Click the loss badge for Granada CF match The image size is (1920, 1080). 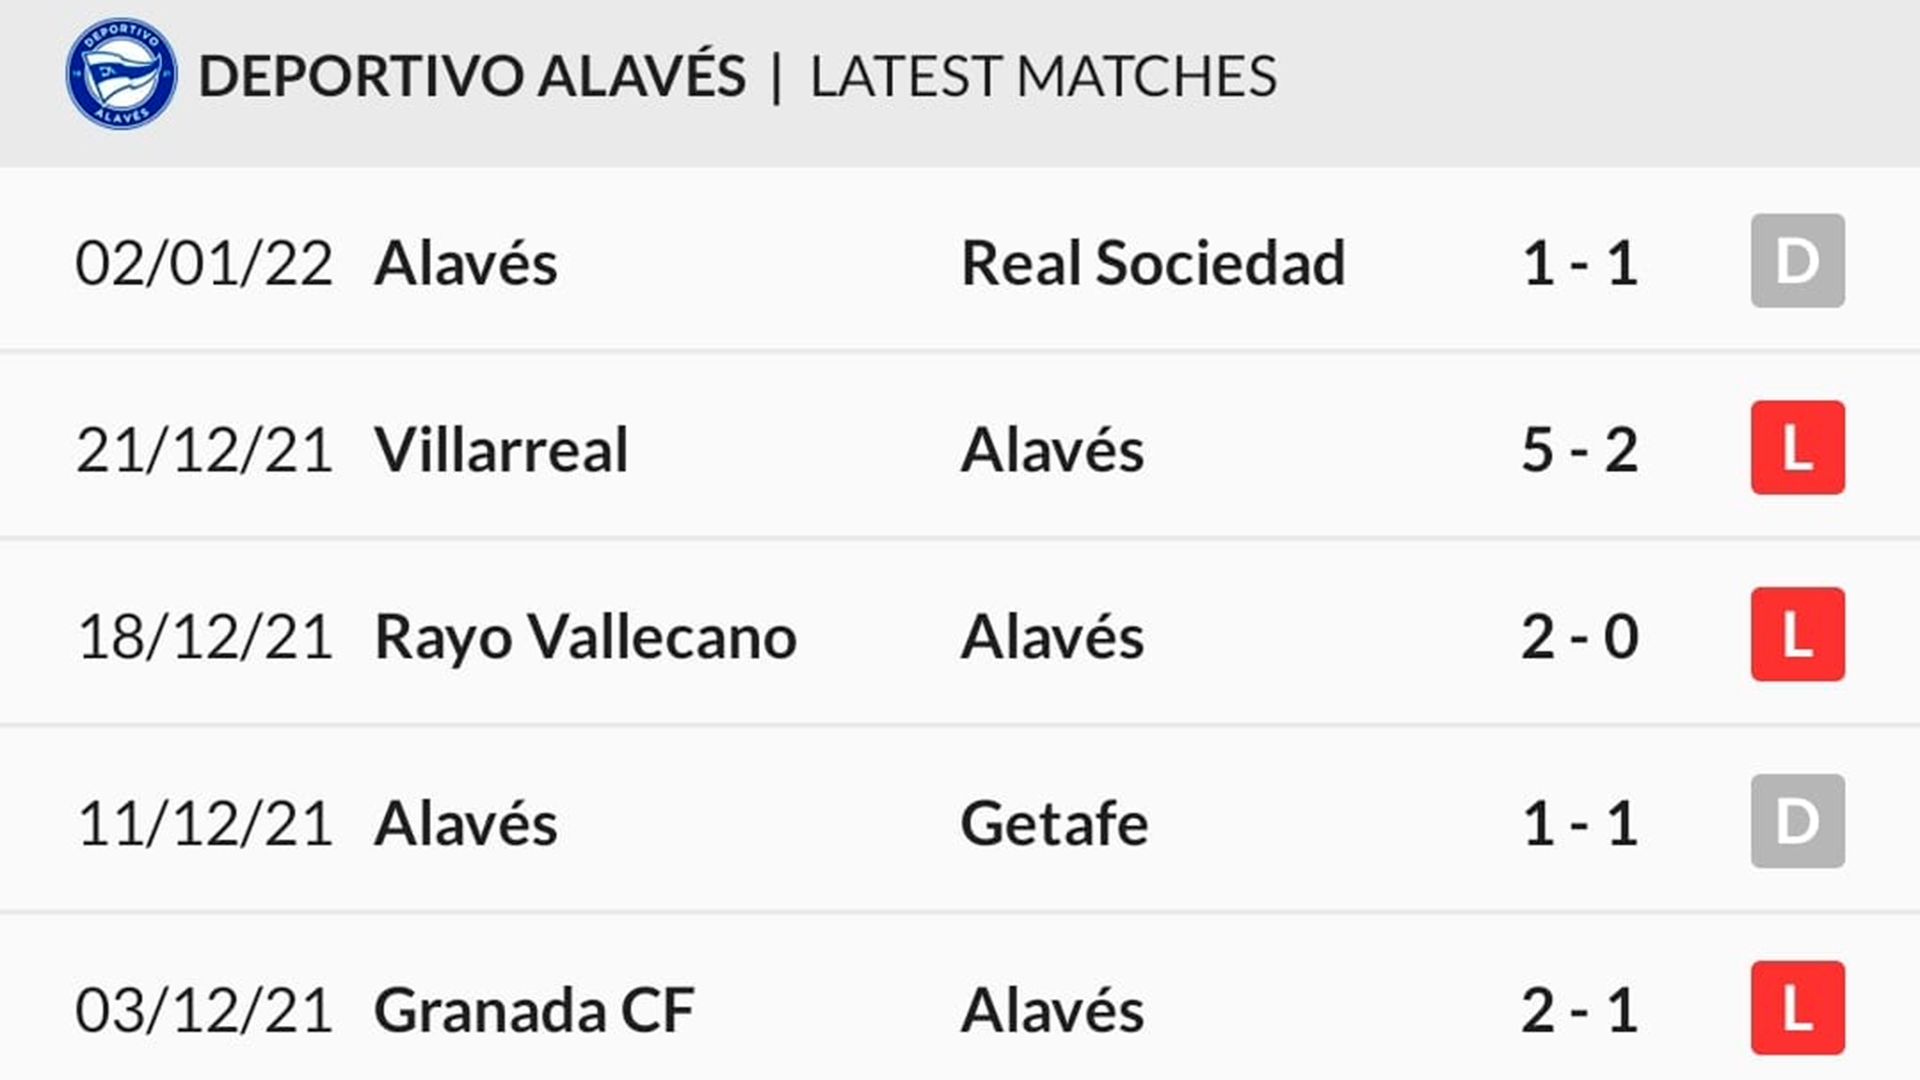pos(1797,1008)
